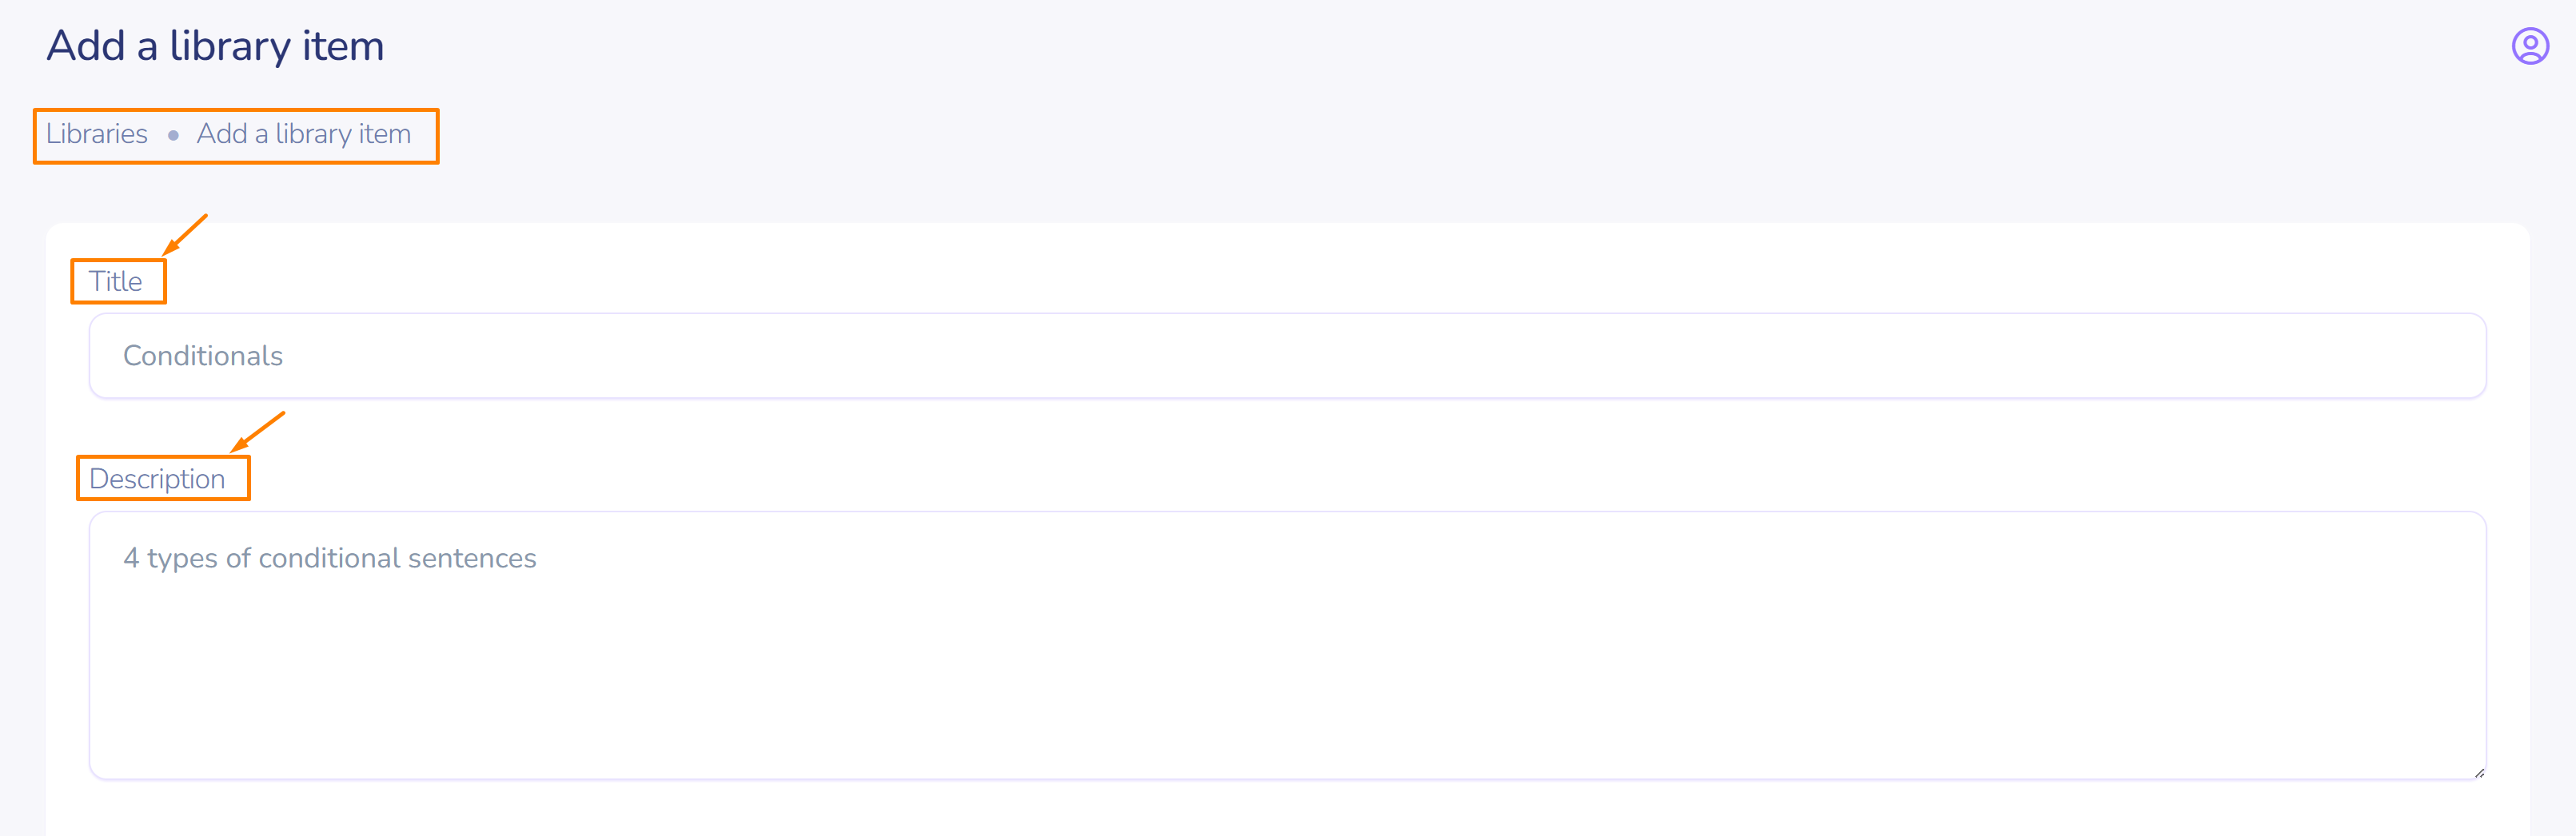Click the word 'Libraries' in the breadcrumb trail
The image size is (2576, 836).
pos(97,134)
